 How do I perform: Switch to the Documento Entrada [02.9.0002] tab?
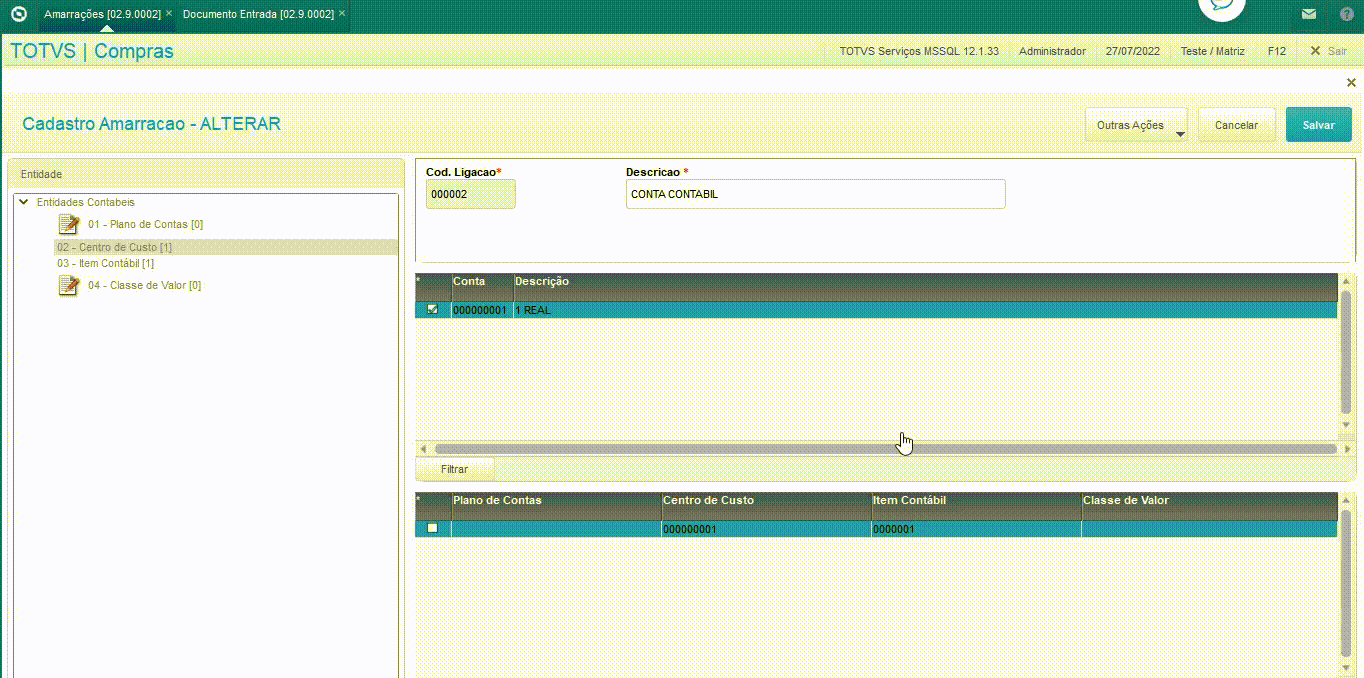[258, 14]
